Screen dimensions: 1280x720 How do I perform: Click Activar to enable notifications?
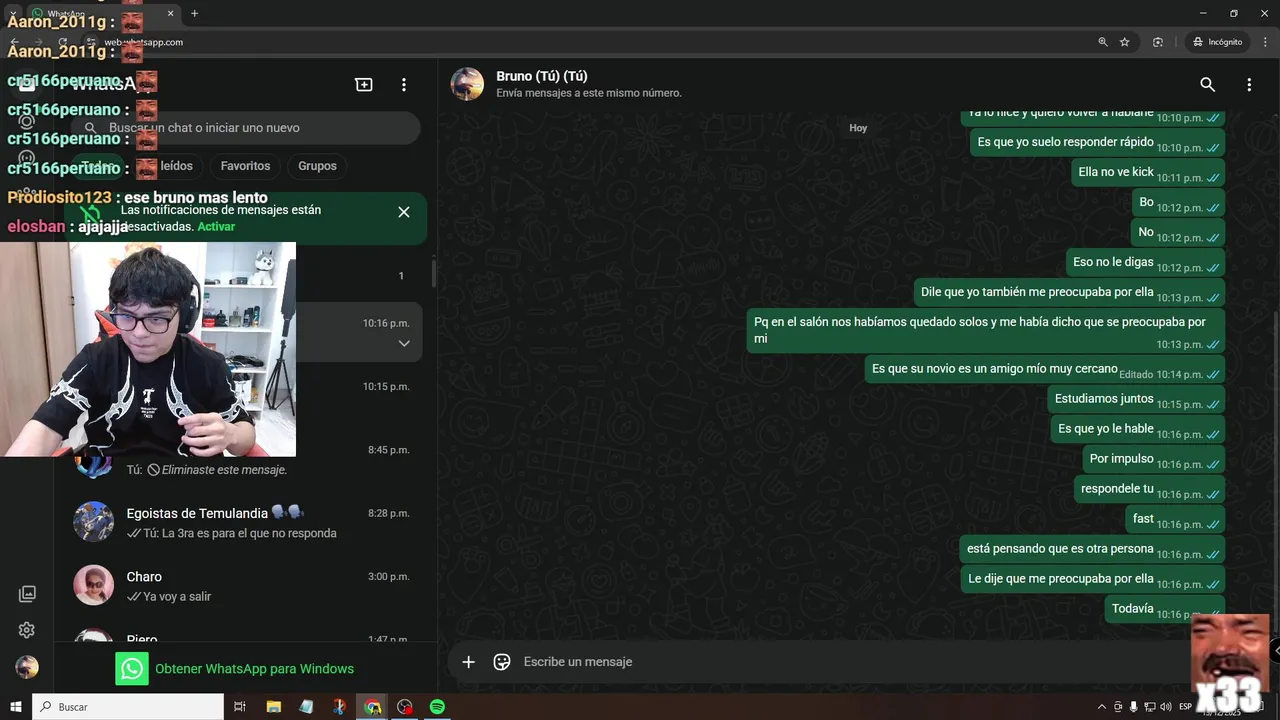coord(216,227)
